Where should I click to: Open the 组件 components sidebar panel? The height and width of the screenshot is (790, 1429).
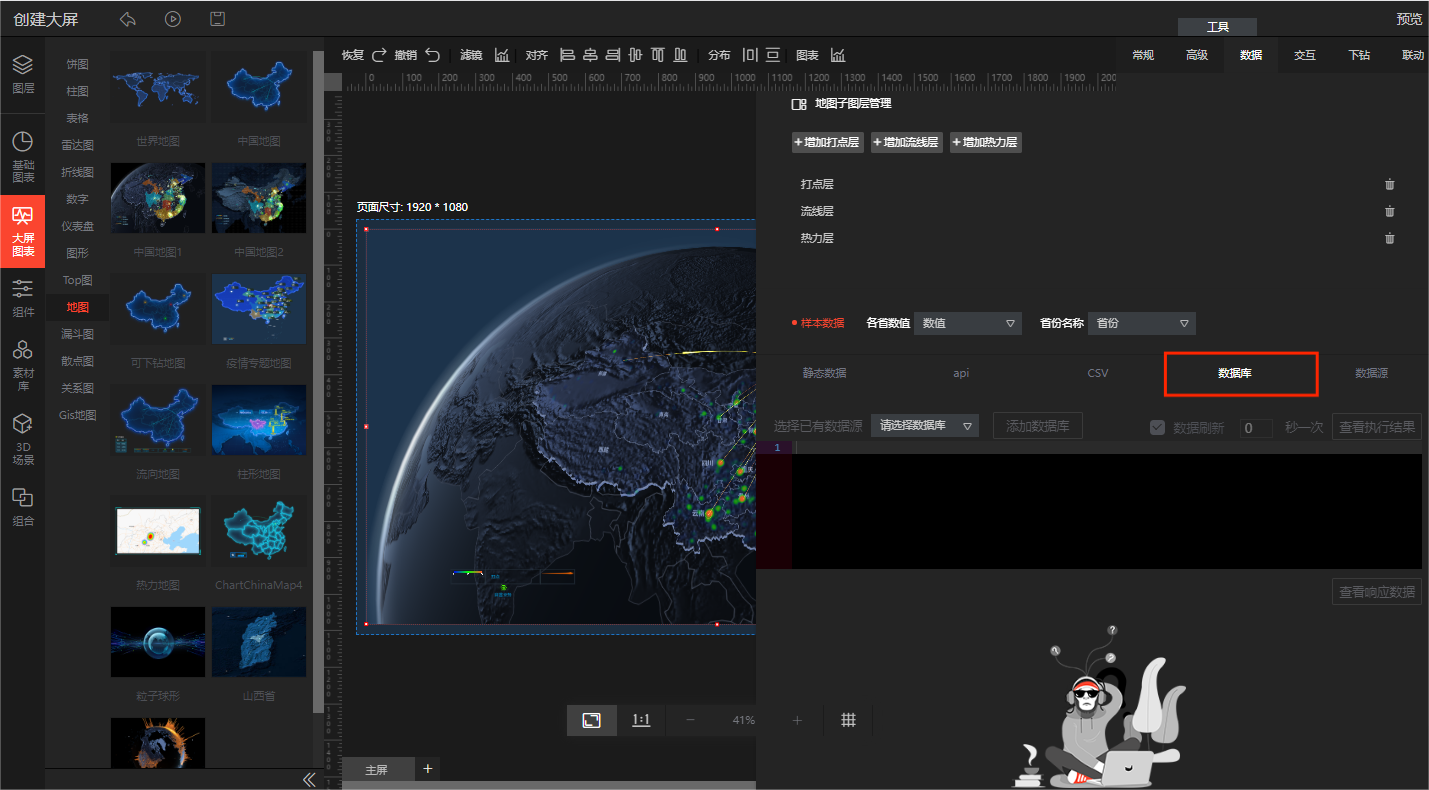click(x=22, y=298)
